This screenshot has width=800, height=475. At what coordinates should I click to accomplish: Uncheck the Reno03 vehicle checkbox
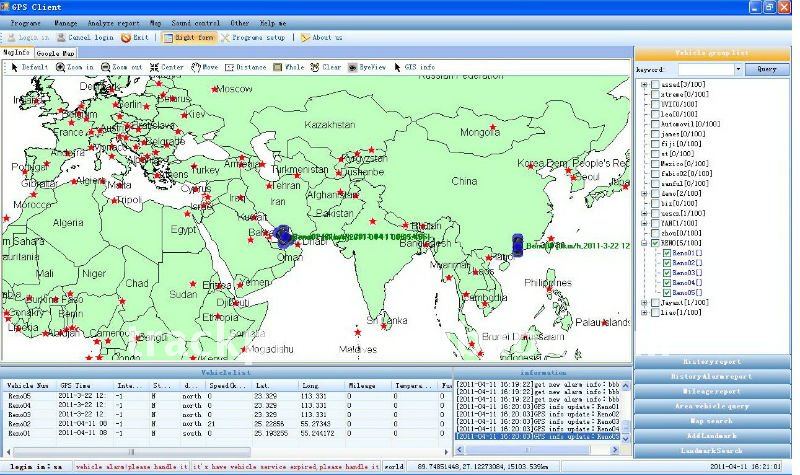click(668, 272)
